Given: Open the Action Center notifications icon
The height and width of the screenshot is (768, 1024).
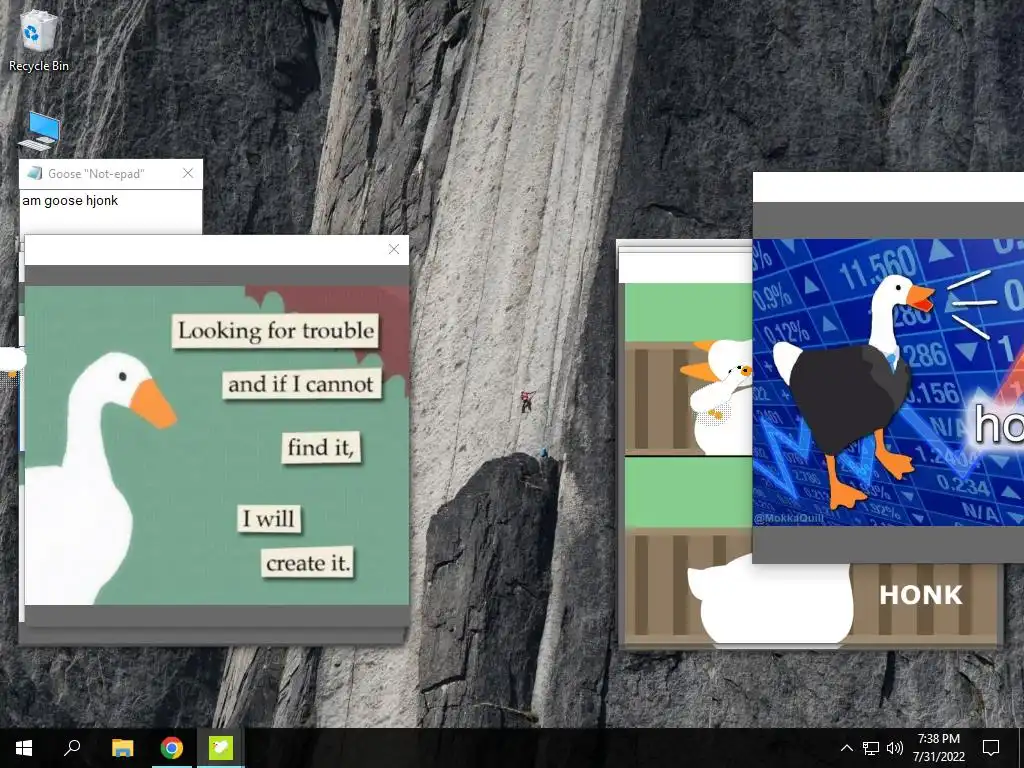Looking at the screenshot, I should coord(991,748).
